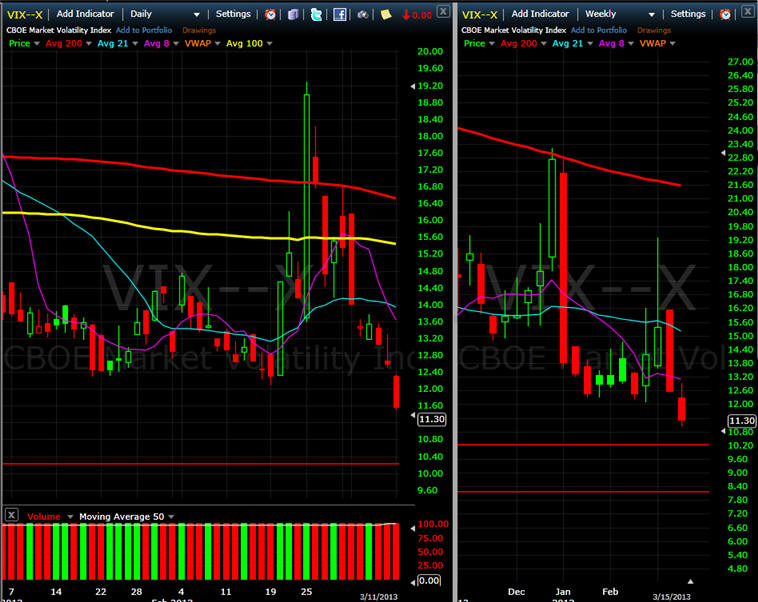Close the Weekly chart panel

748,14
